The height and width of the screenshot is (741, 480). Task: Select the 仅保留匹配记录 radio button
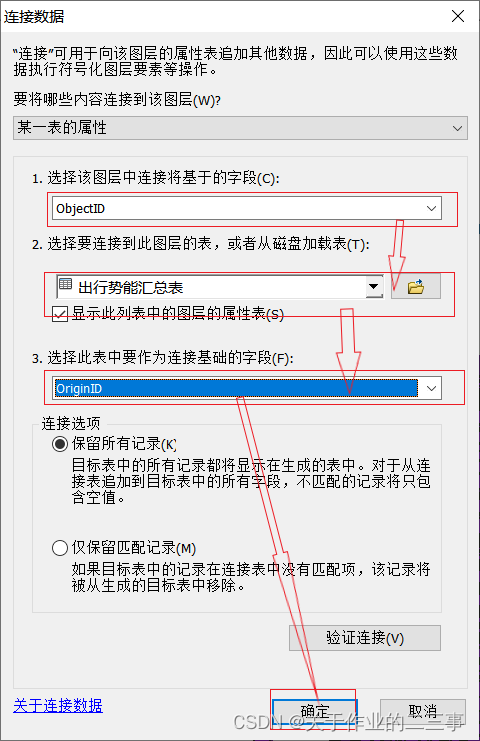point(60,548)
